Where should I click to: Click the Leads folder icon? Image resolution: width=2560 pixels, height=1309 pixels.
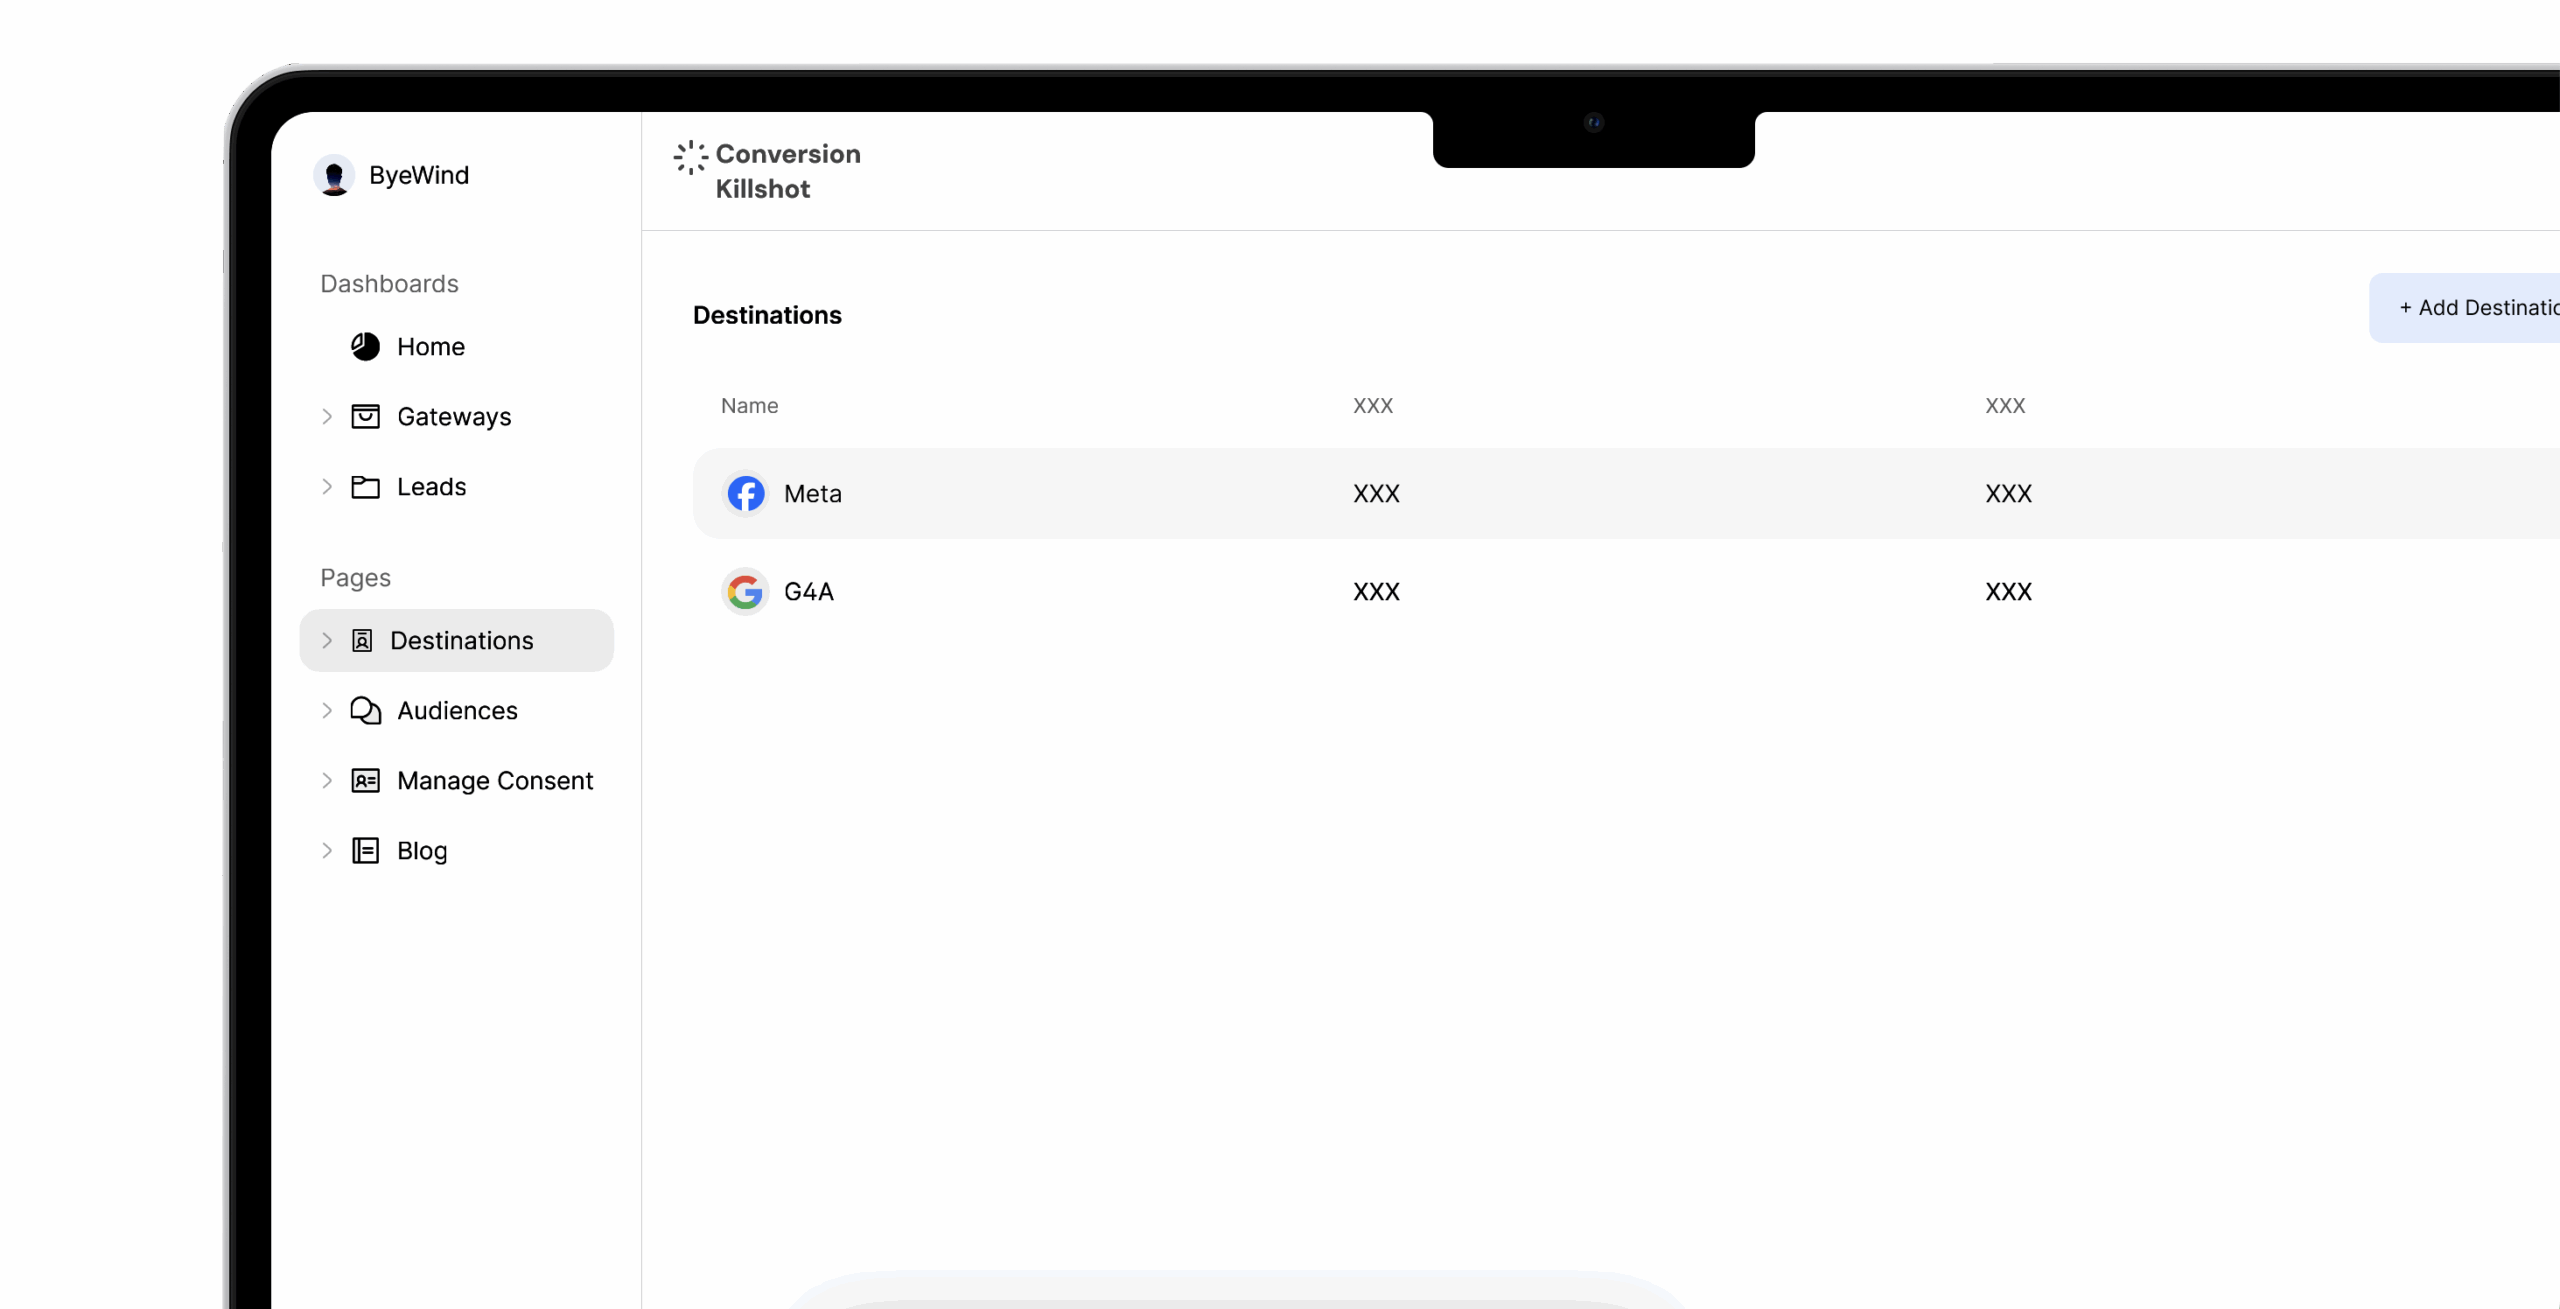point(365,487)
